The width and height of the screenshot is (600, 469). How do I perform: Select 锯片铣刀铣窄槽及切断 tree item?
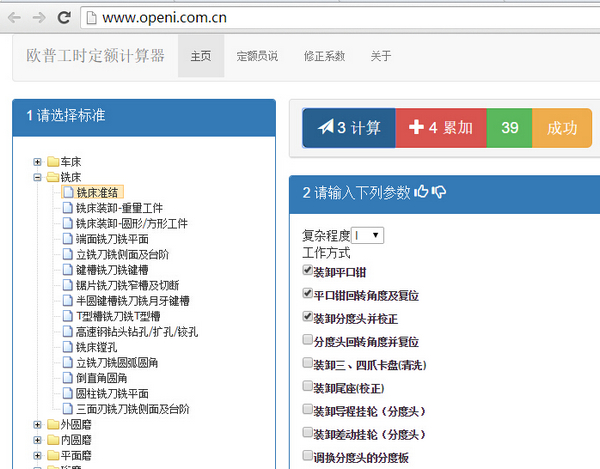point(127,285)
